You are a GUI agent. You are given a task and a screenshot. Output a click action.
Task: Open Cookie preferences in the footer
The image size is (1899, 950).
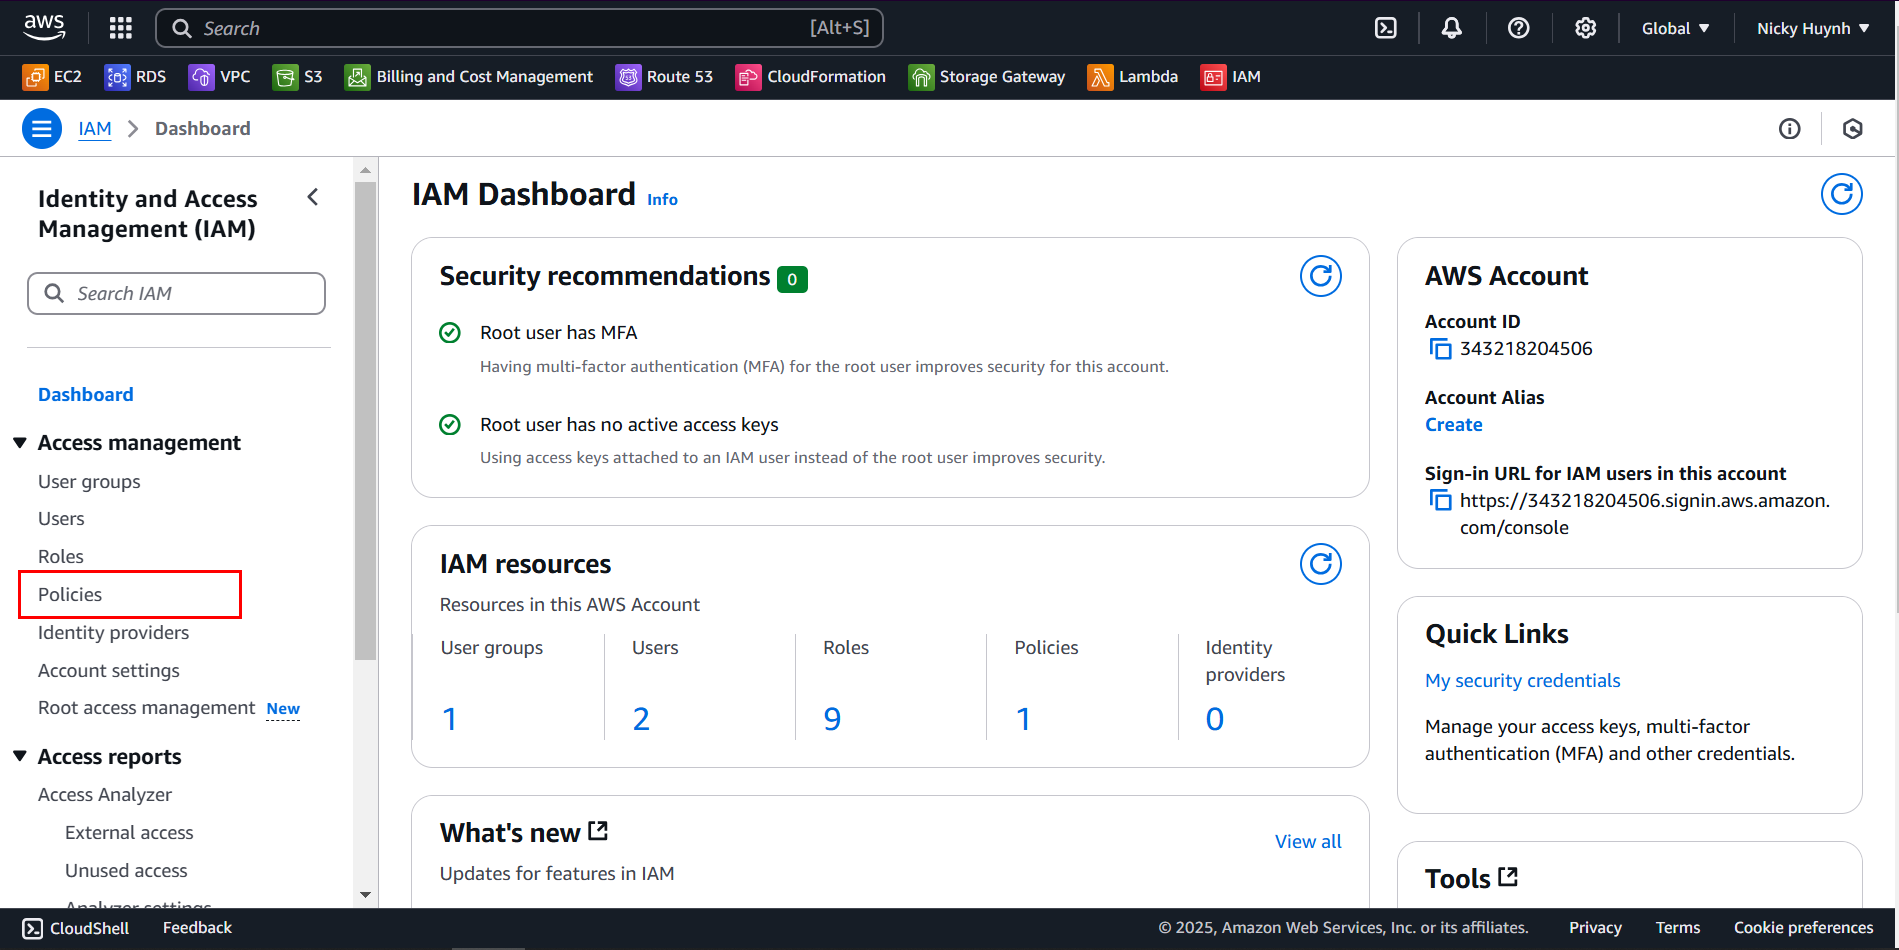coord(1803,928)
